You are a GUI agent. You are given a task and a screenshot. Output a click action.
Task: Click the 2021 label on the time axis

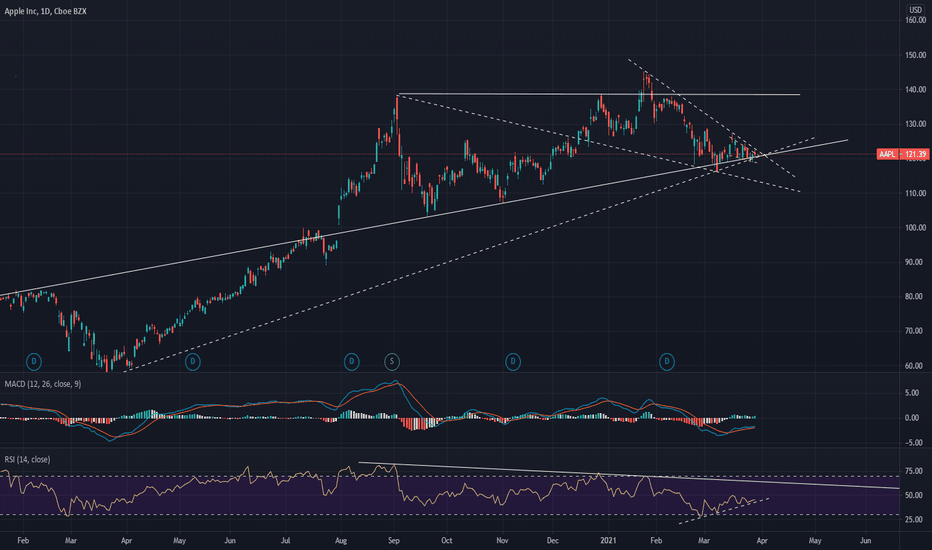[x=608, y=540]
